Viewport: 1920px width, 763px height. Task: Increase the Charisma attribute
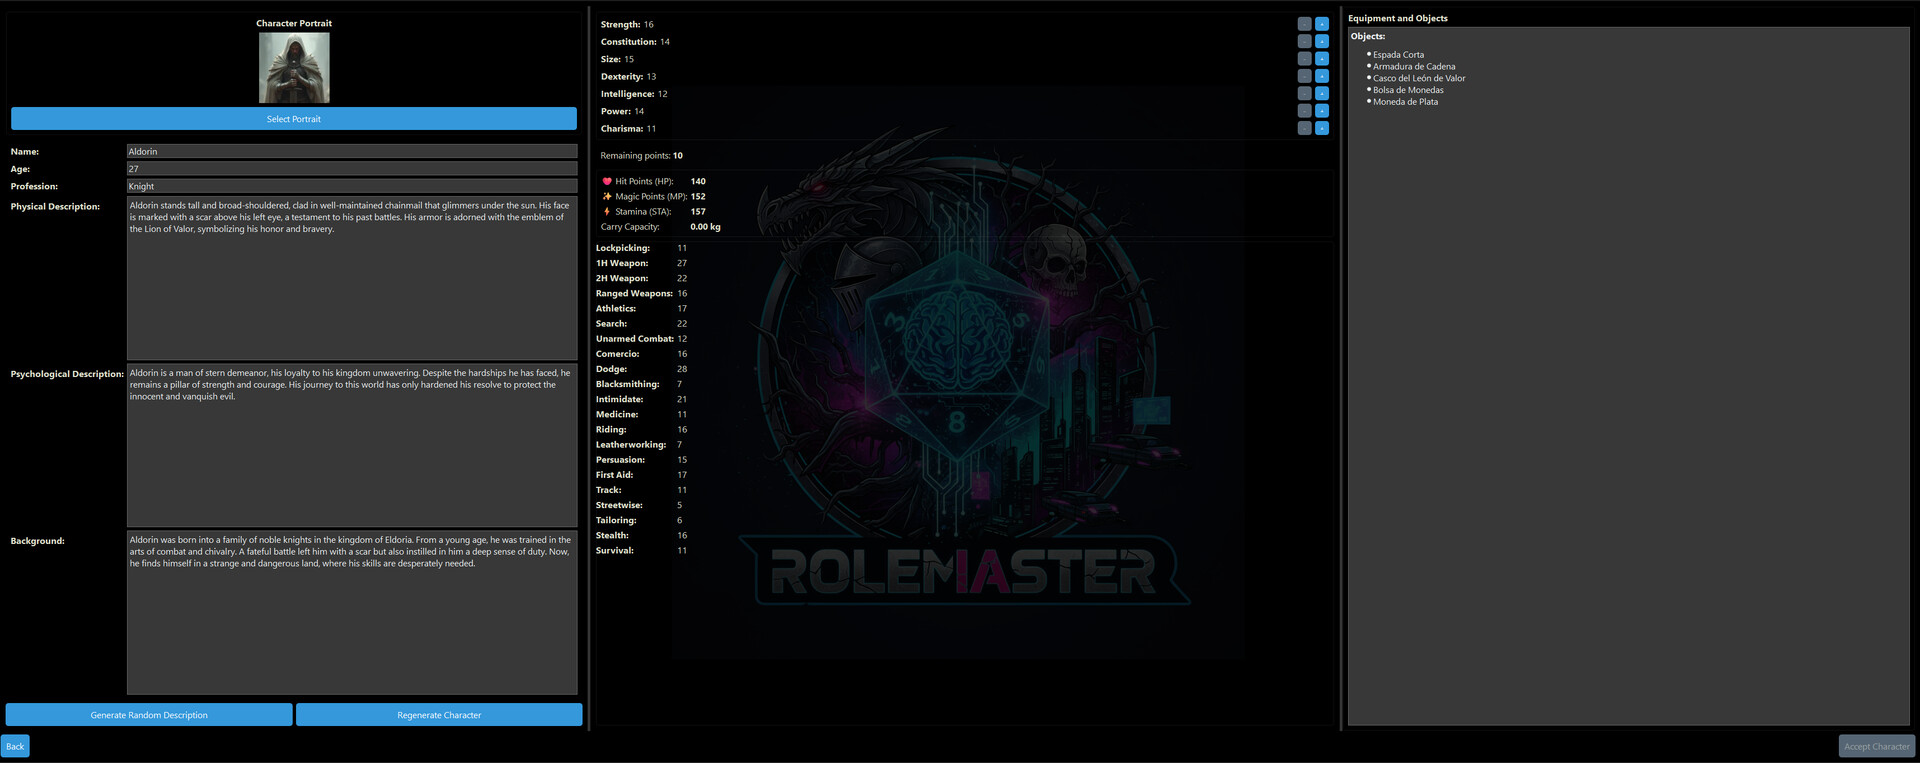(1321, 128)
